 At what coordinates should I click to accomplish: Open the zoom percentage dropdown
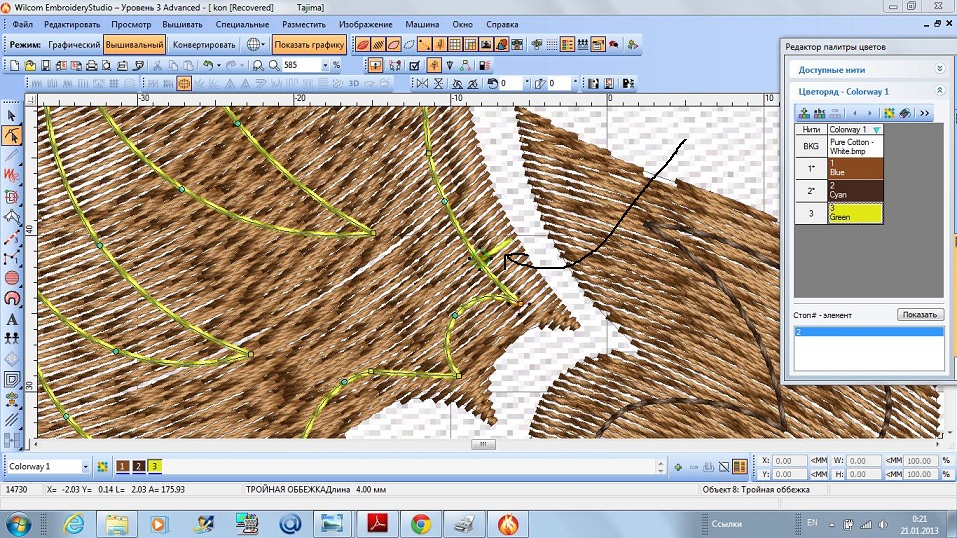click(x=324, y=65)
